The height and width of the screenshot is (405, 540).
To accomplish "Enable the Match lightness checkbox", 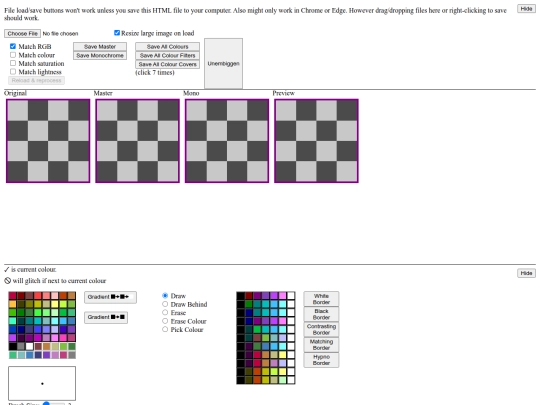I will tap(13, 72).
